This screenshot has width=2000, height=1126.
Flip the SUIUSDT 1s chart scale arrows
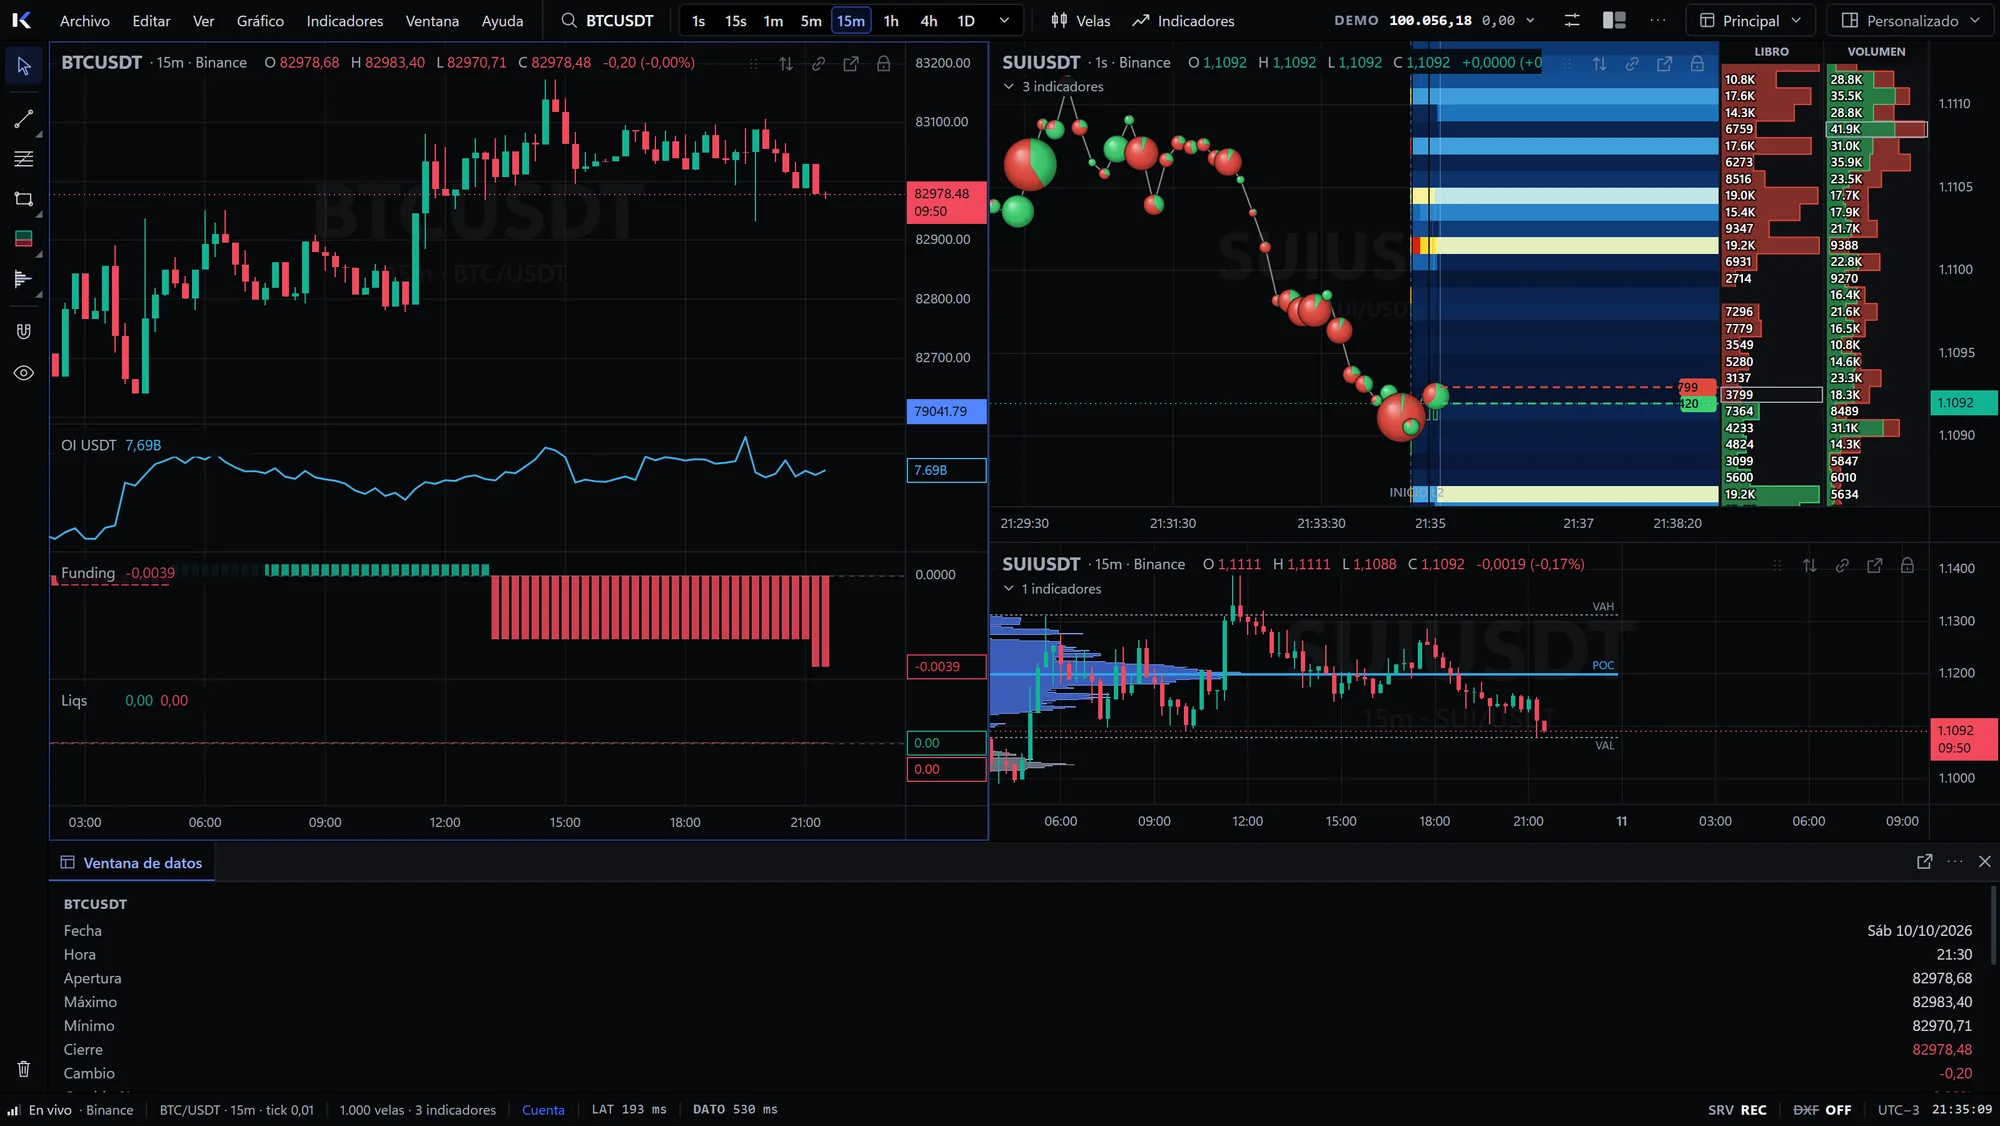pyautogui.click(x=1600, y=63)
